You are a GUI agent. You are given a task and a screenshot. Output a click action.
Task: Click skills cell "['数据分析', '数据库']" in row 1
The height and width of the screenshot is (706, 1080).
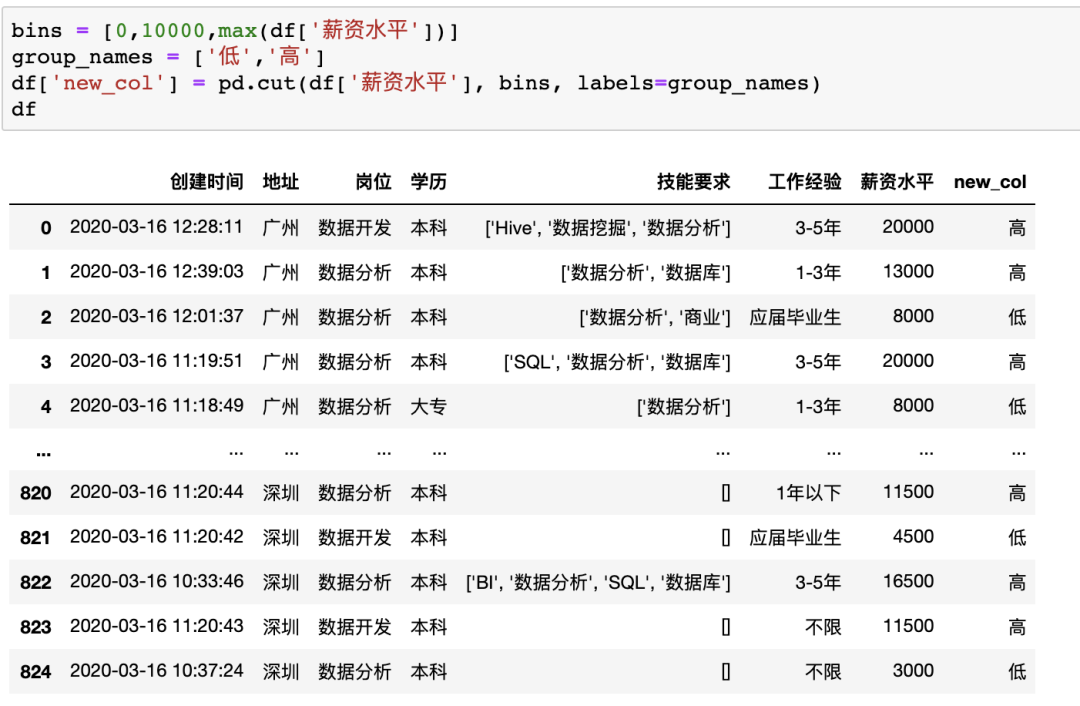(x=645, y=273)
